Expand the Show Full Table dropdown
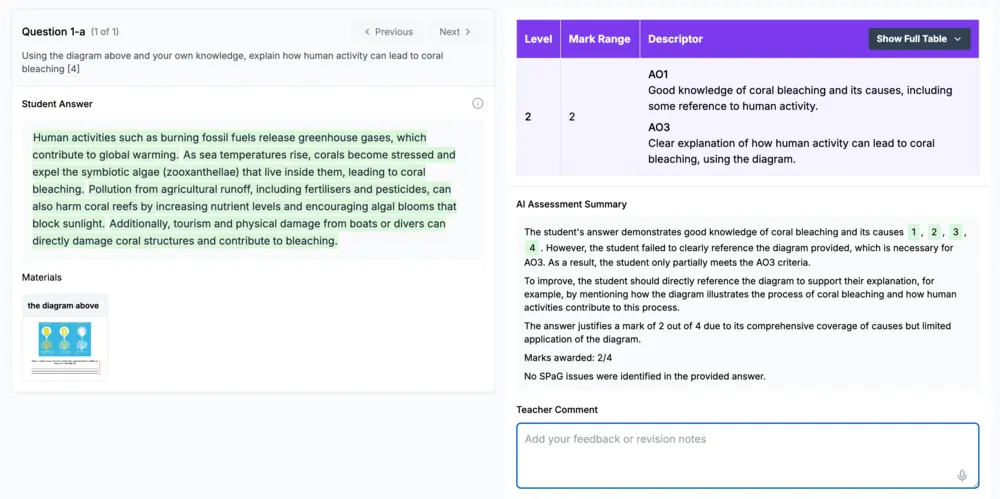This screenshot has height=499, width=1000. [919, 39]
